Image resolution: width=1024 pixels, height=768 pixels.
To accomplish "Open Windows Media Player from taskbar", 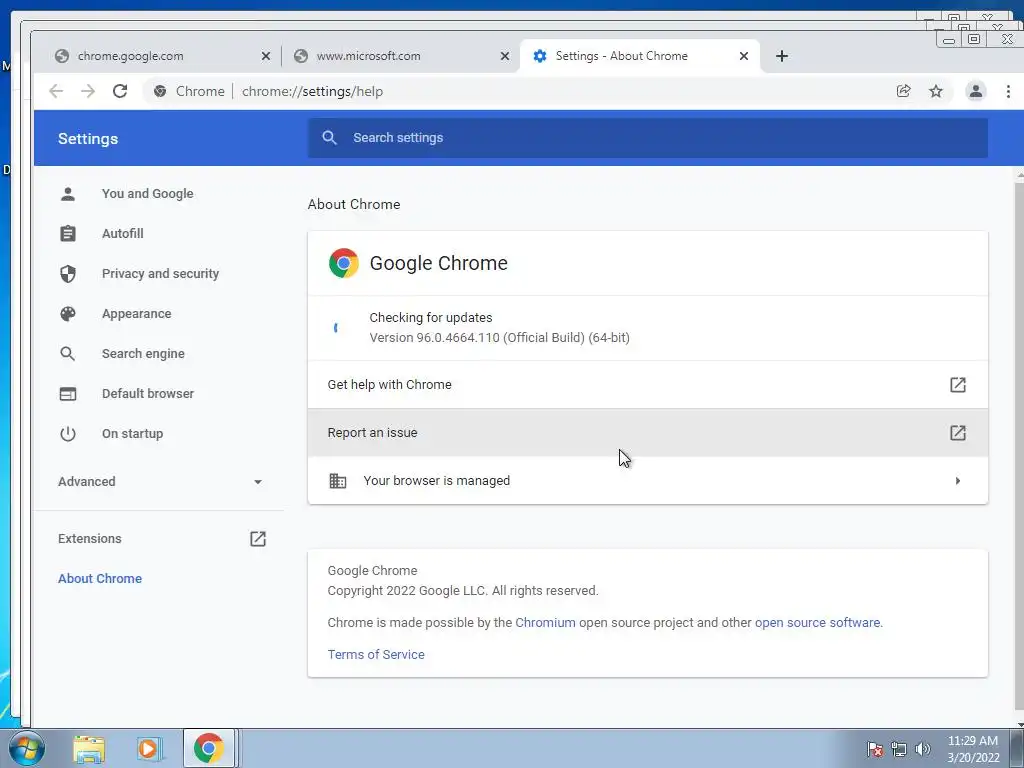I will (148, 748).
